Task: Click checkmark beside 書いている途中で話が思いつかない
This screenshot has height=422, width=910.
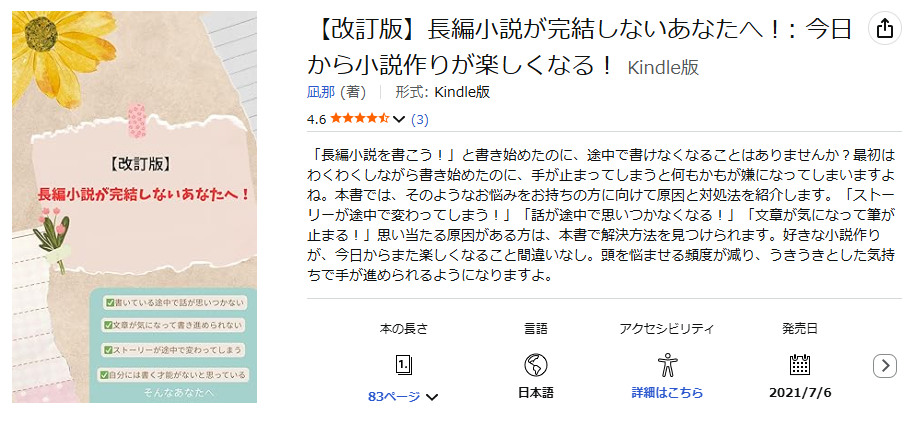Action: click(109, 302)
